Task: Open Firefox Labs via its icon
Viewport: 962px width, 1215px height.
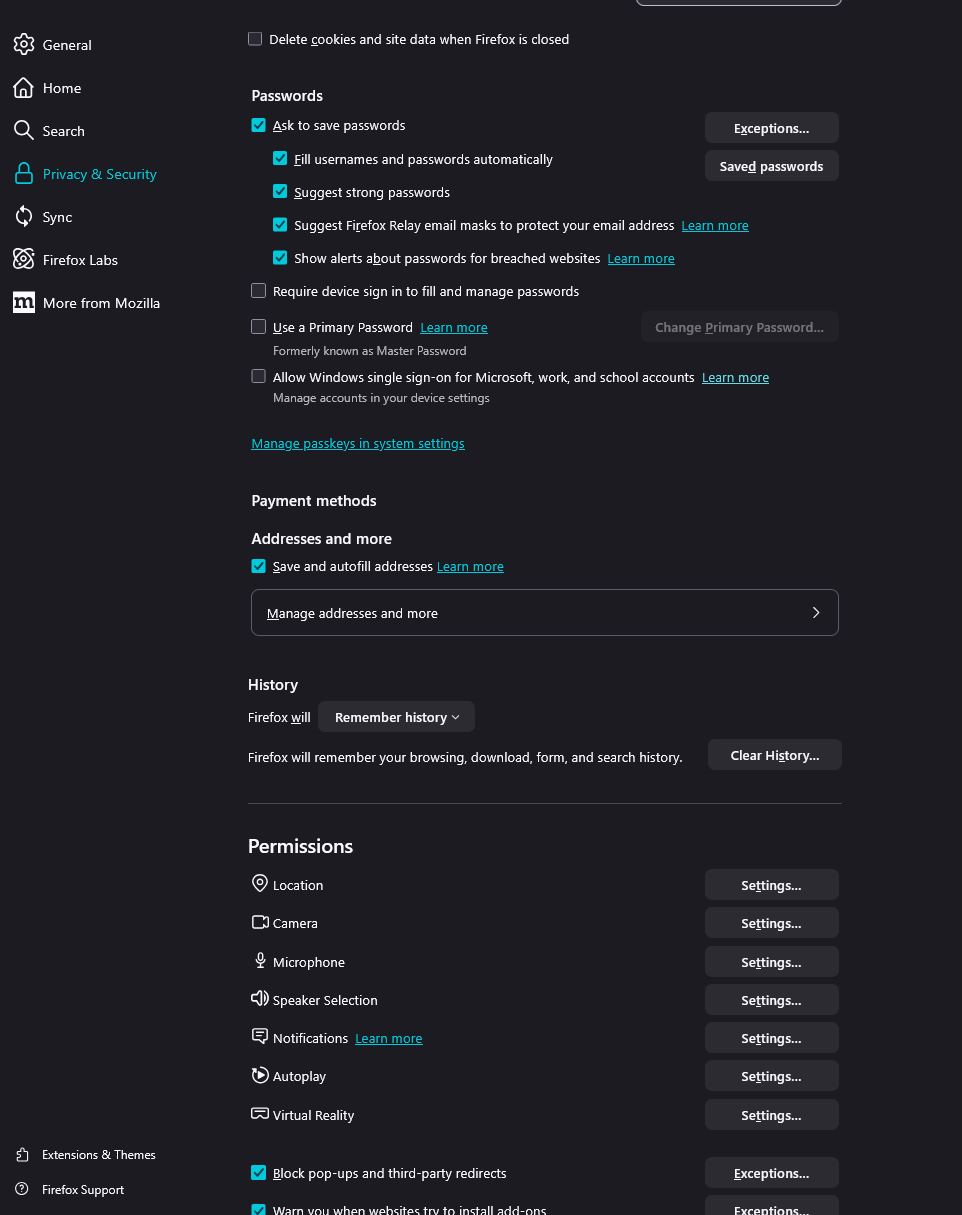Action: (x=24, y=260)
